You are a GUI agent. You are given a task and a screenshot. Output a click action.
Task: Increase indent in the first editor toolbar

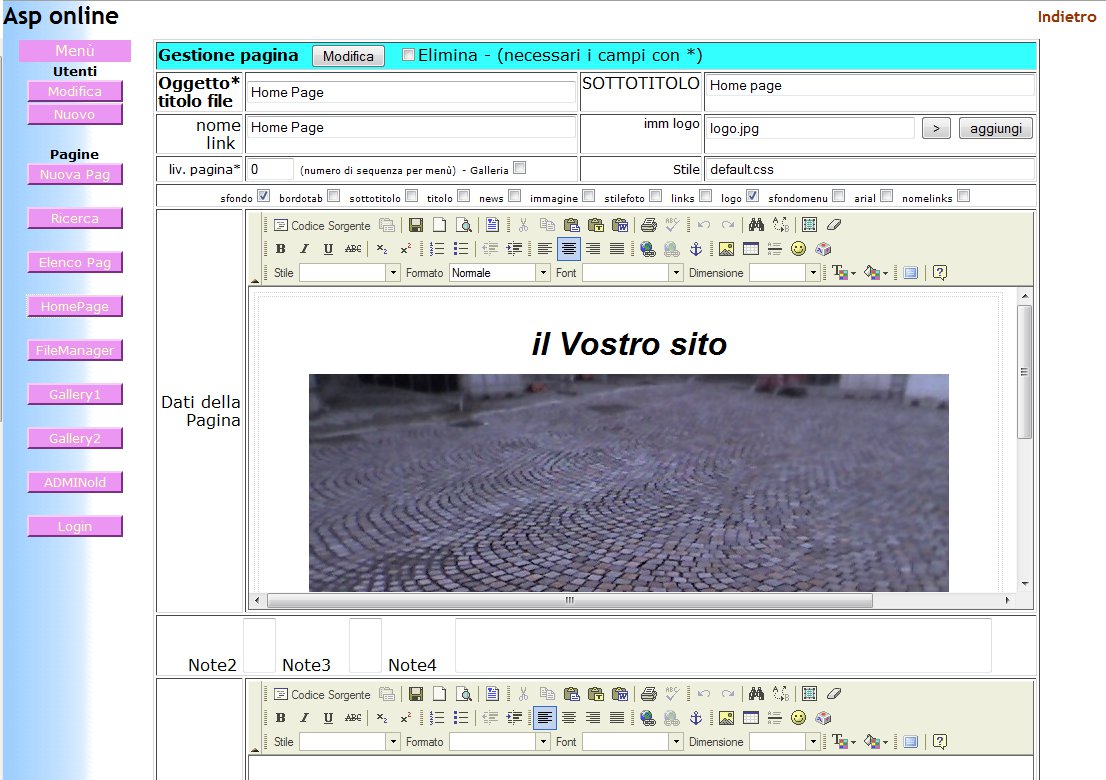514,249
